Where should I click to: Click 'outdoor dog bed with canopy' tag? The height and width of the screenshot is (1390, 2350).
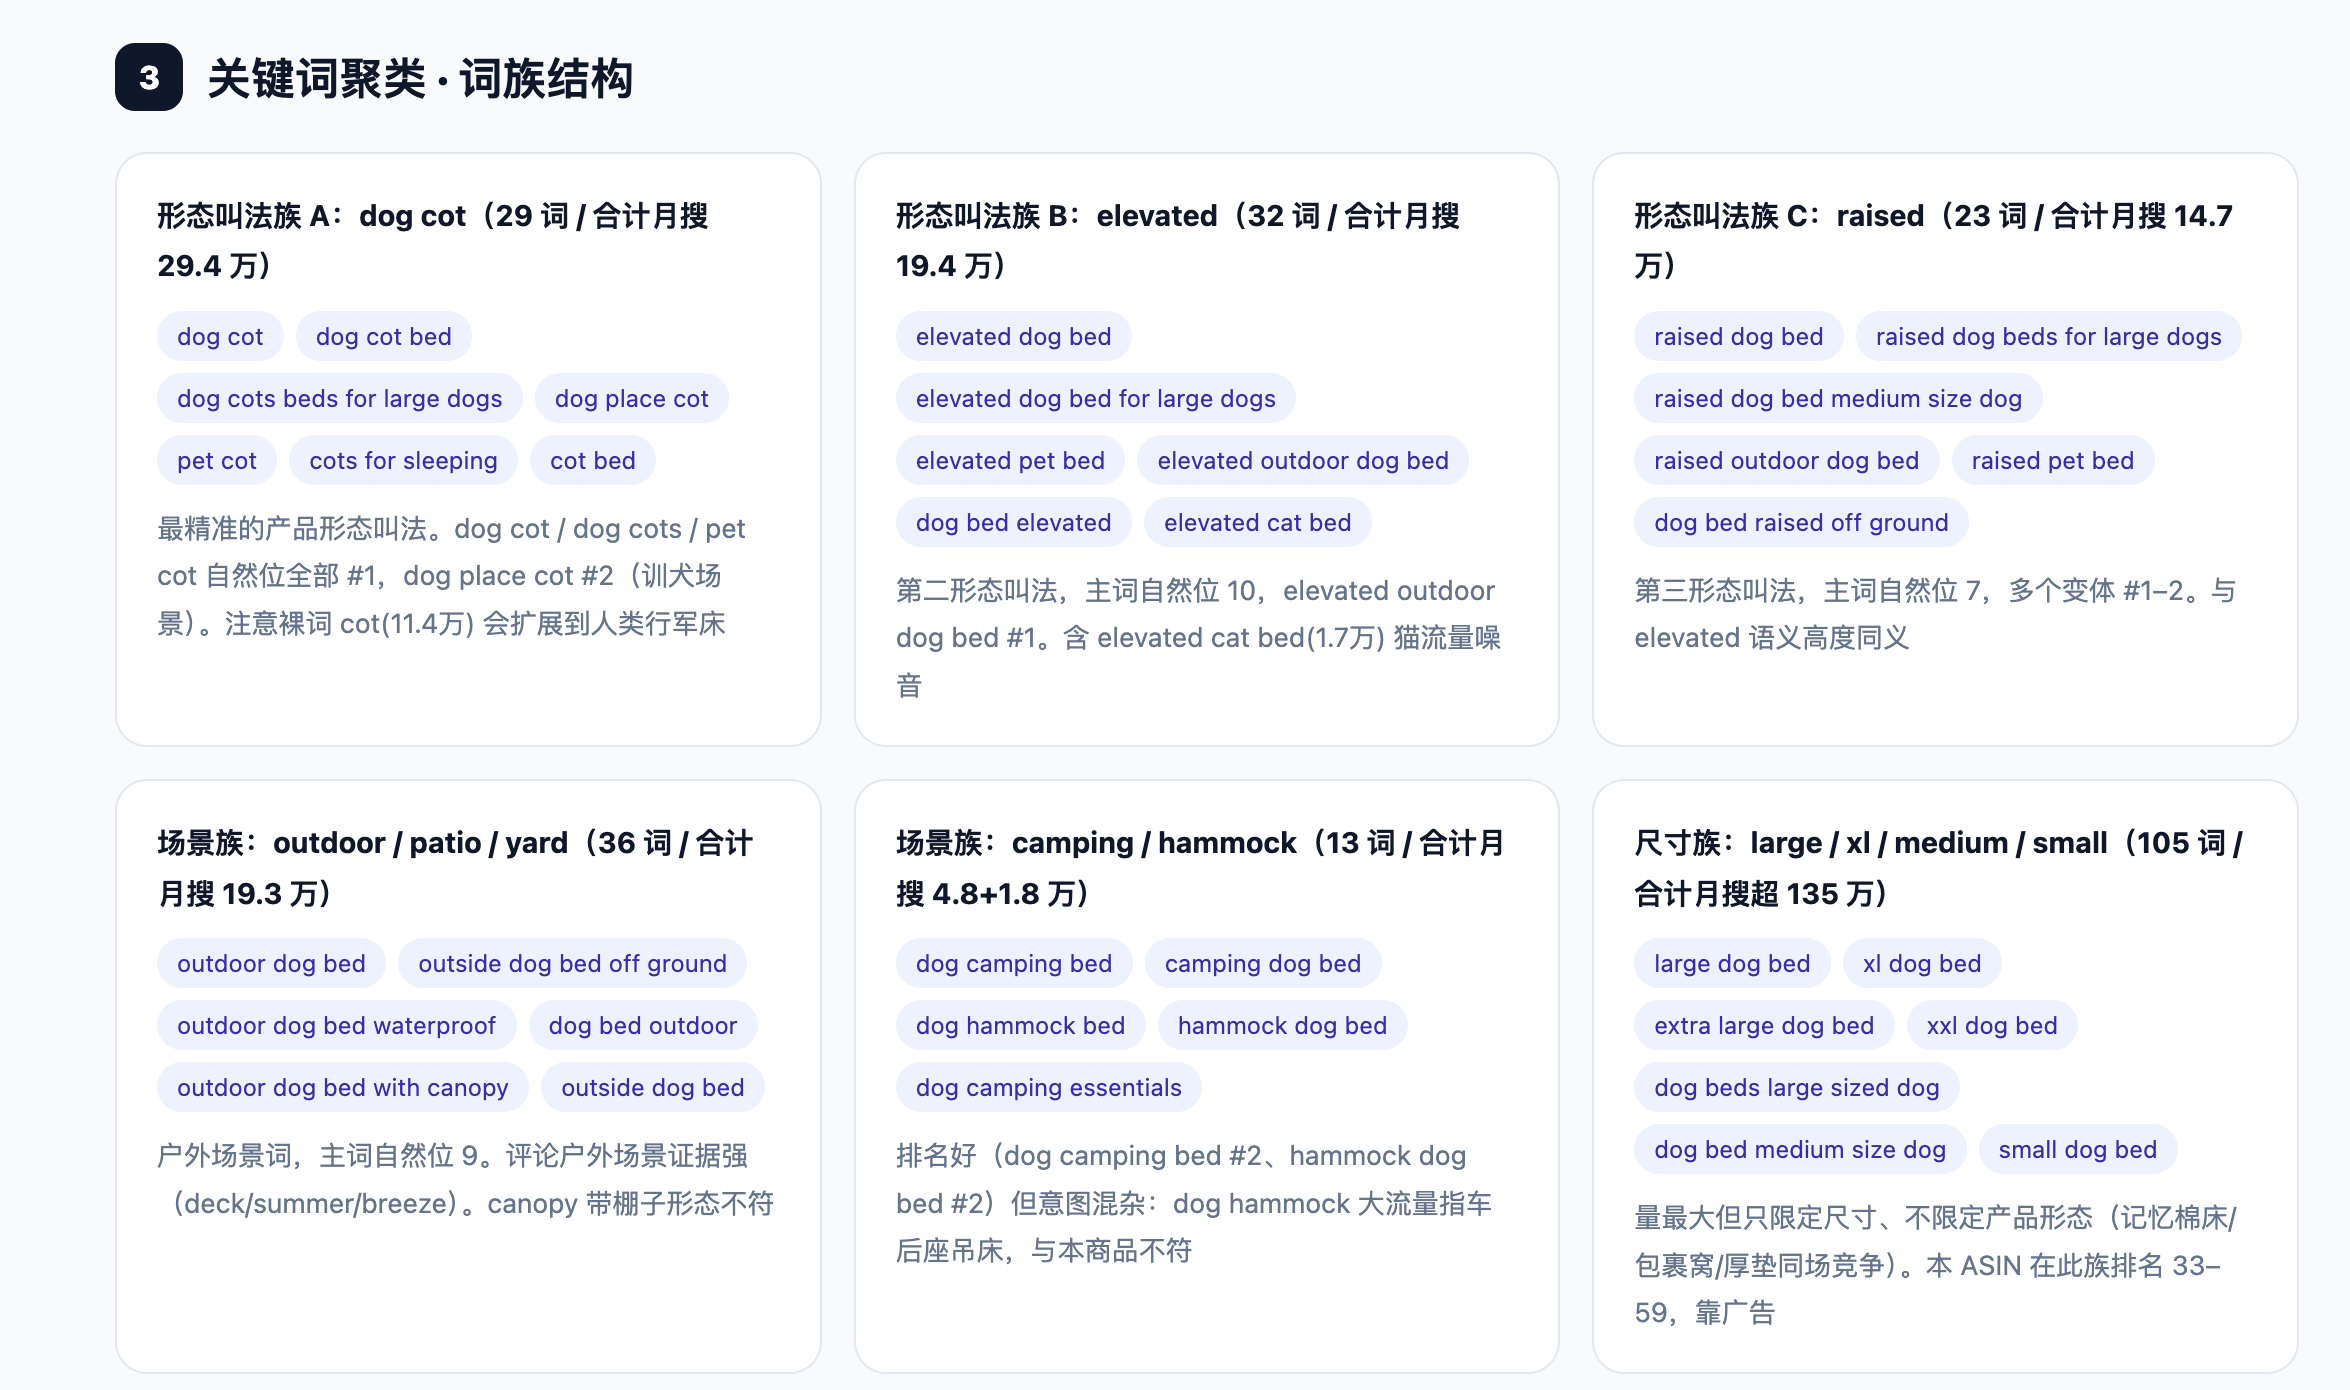[x=343, y=1088]
